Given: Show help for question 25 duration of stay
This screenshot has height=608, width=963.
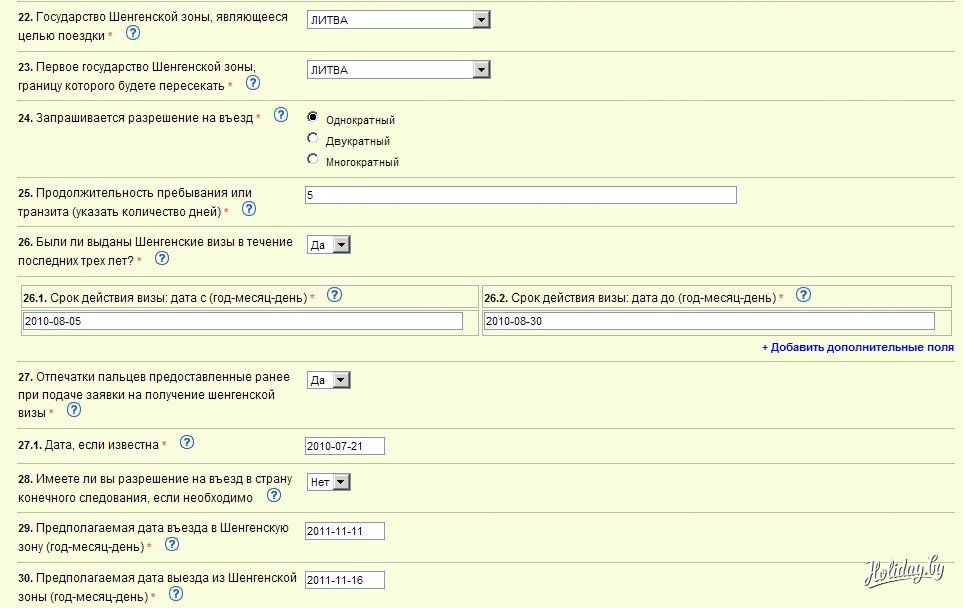Looking at the screenshot, I should [x=249, y=209].
